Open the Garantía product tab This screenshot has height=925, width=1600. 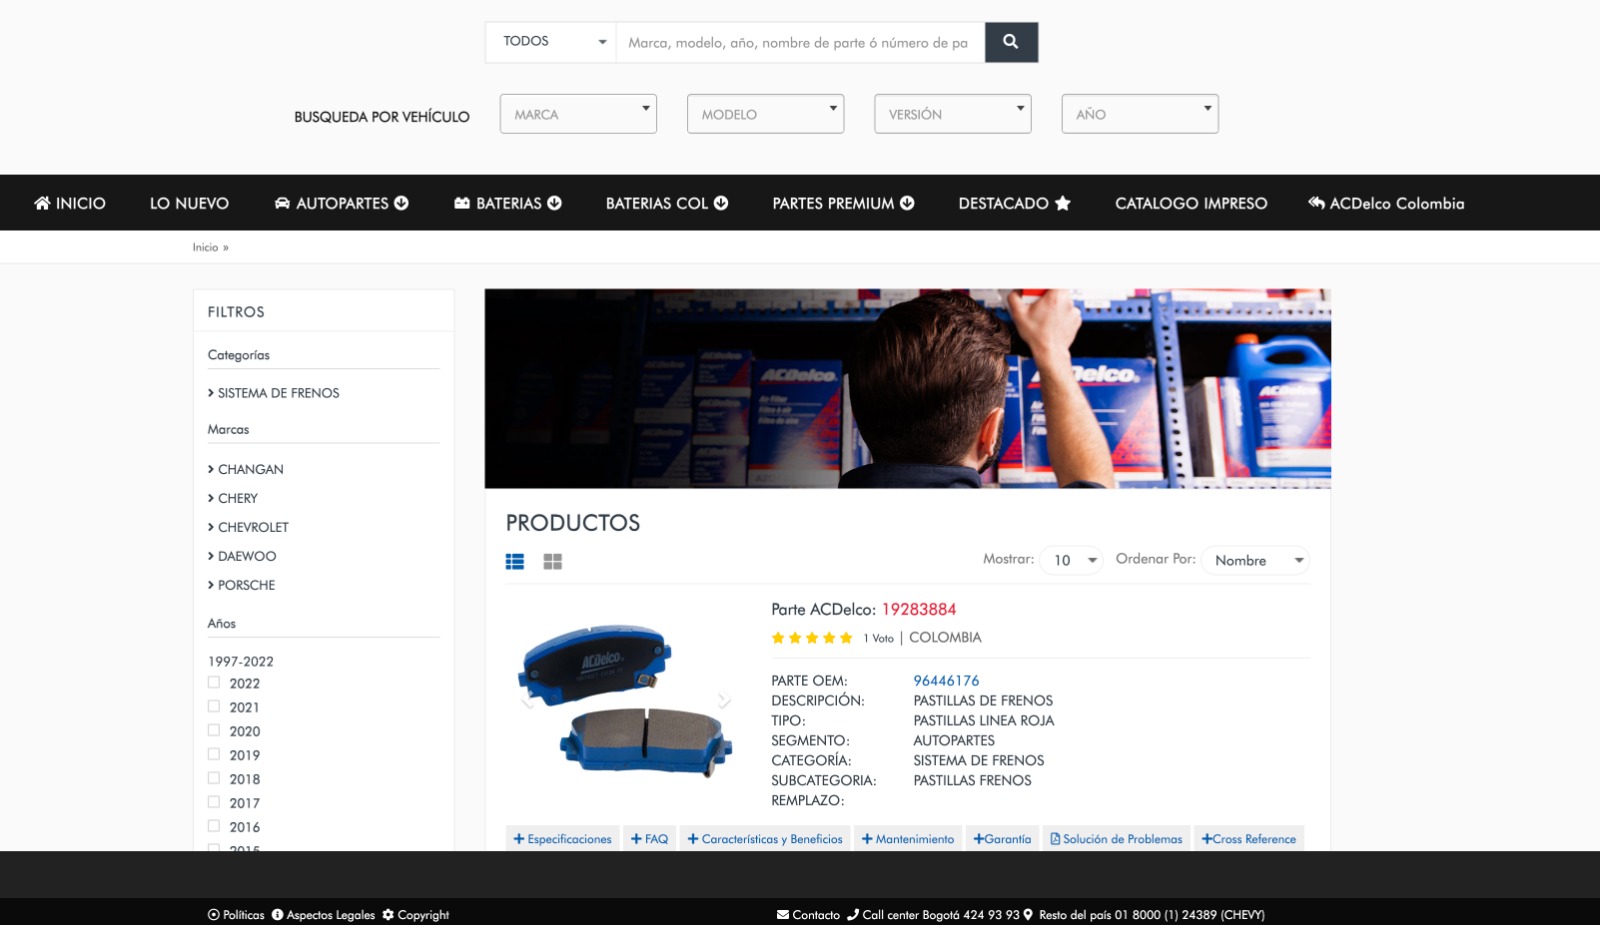[x=1002, y=839]
